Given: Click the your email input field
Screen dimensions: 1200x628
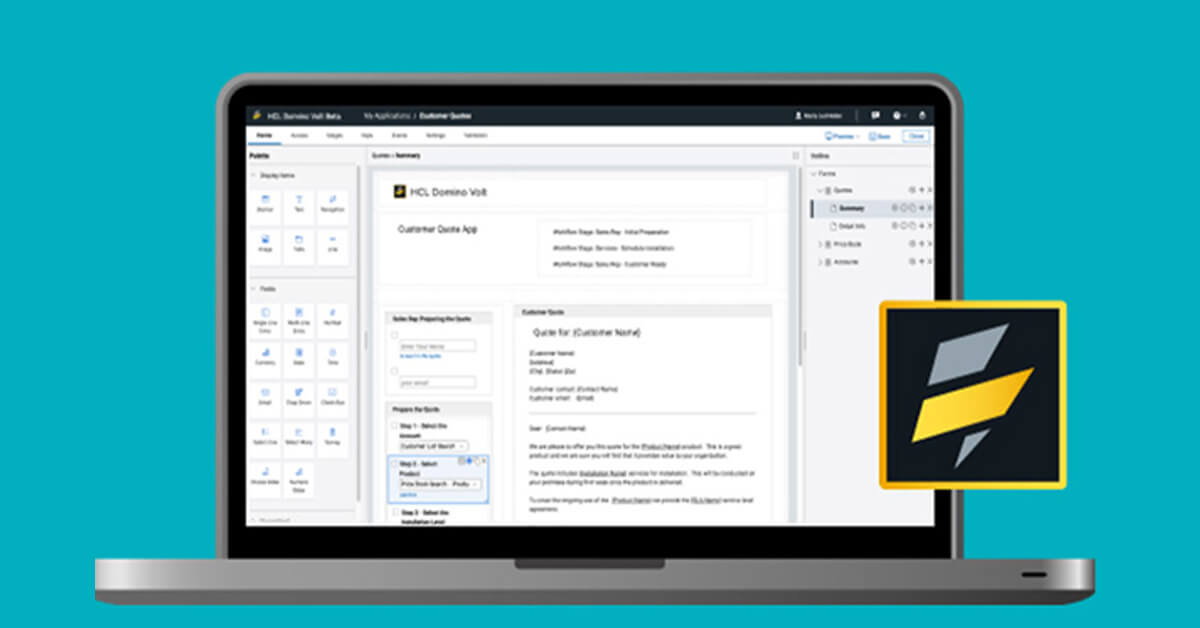Looking at the screenshot, I should [437, 382].
